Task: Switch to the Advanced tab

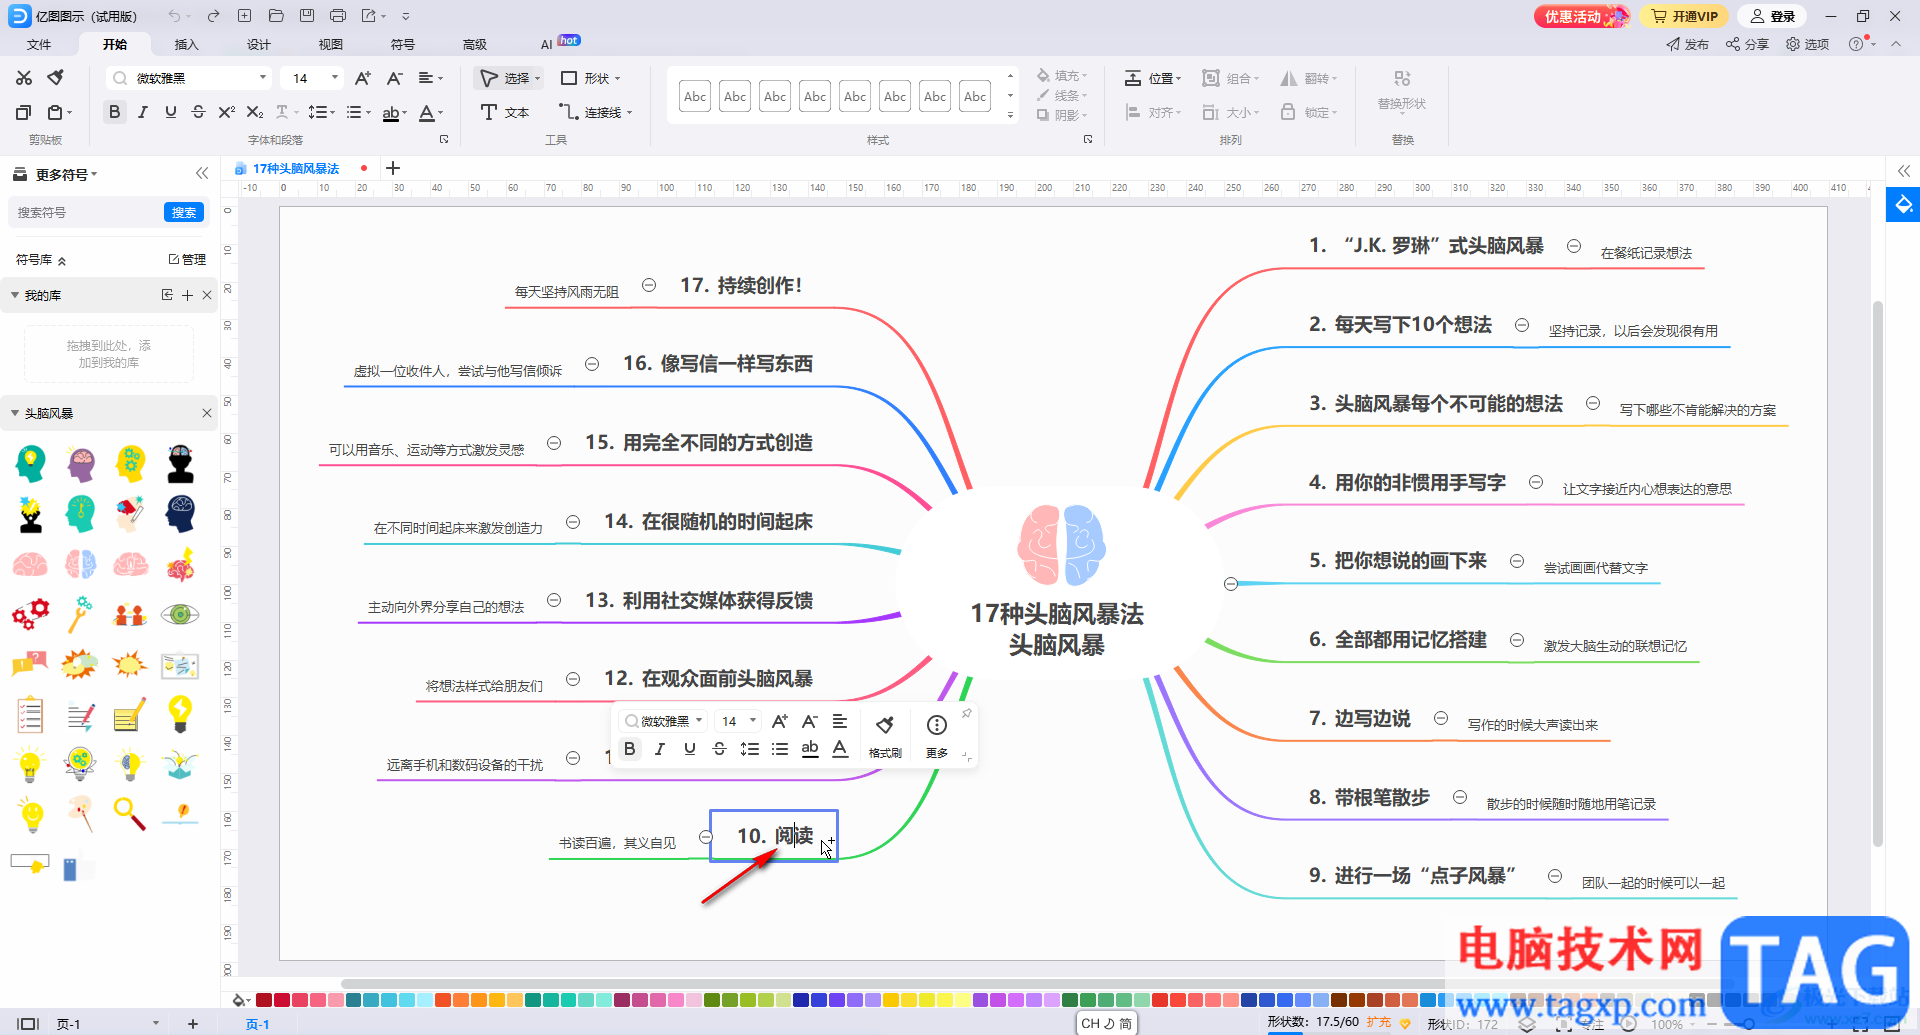Action: 475,44
